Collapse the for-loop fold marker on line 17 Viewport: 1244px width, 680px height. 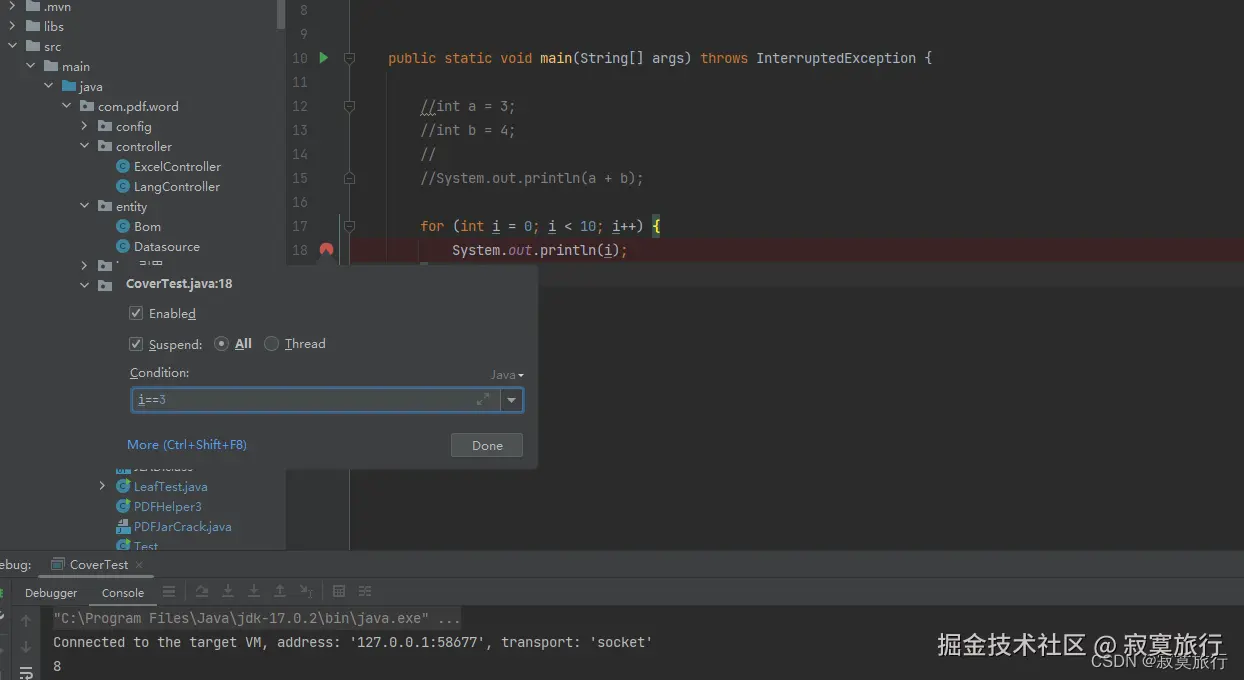coord(349,226)
